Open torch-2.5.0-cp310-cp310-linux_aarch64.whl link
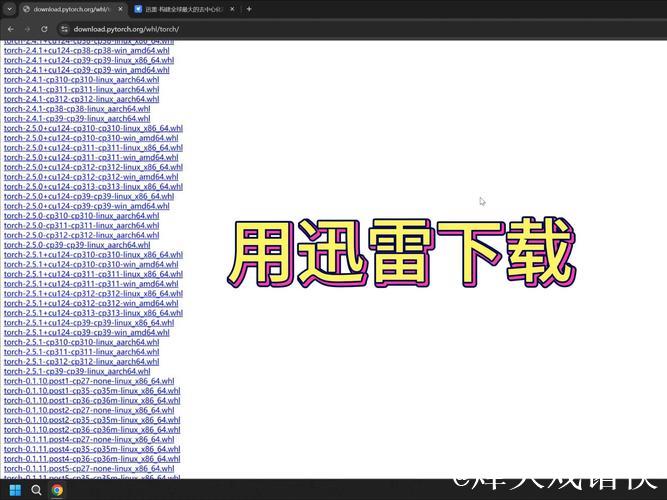Image resolution: width=667 pixels, height=500 pixels. pyautogui.click(x=82, y=216)
